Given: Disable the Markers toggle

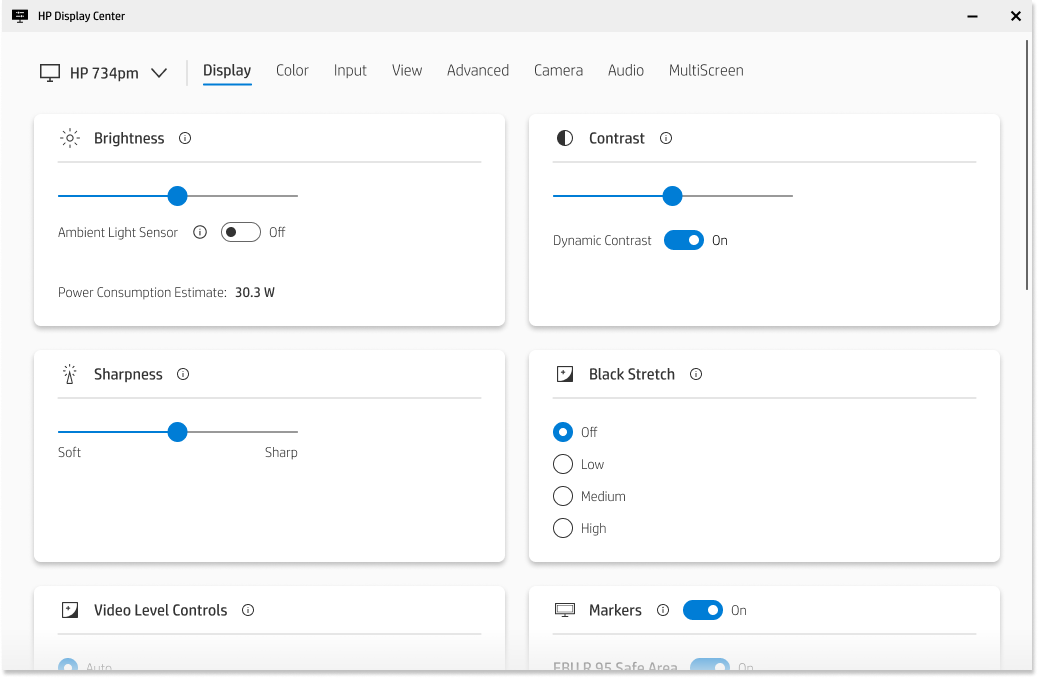Looking at the screenshot, I should (703, 611).
